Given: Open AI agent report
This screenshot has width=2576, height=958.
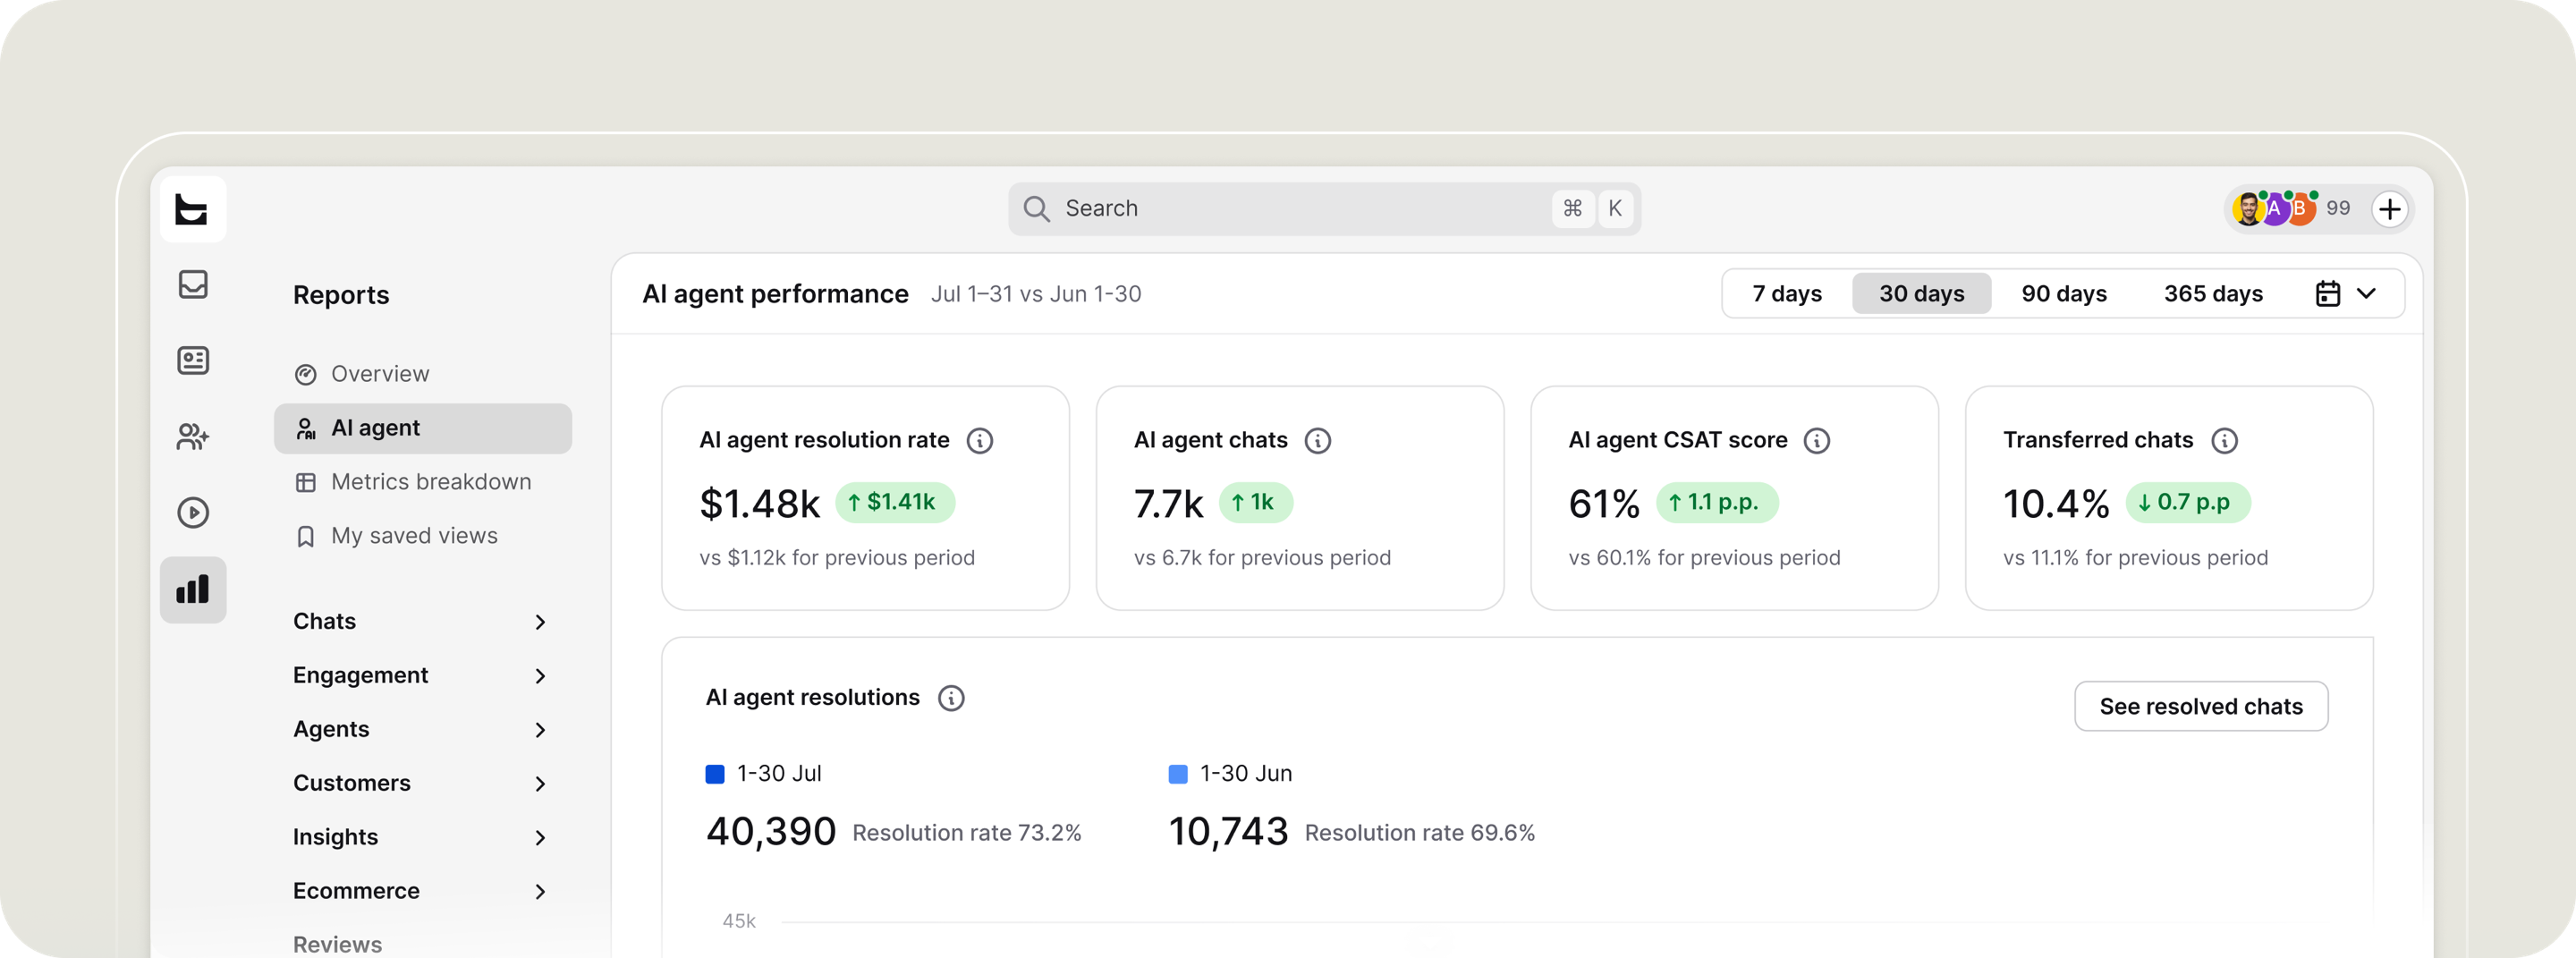Looking at the screenshot, I should 423,428.
